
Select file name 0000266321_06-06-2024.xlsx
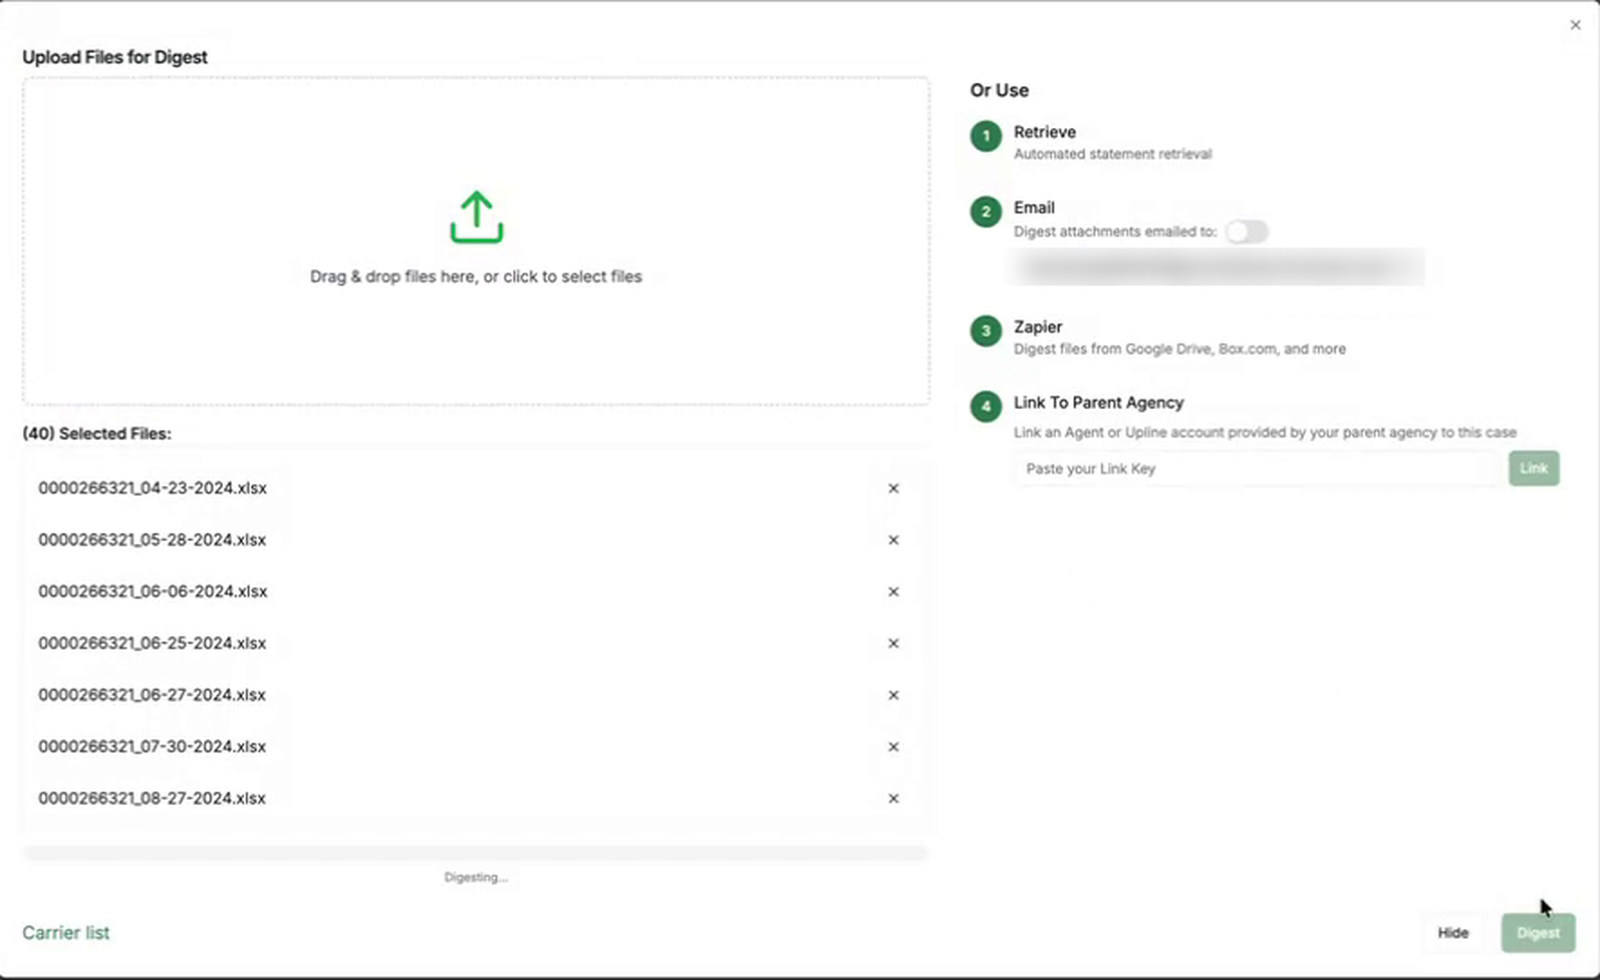click(153, 592)
